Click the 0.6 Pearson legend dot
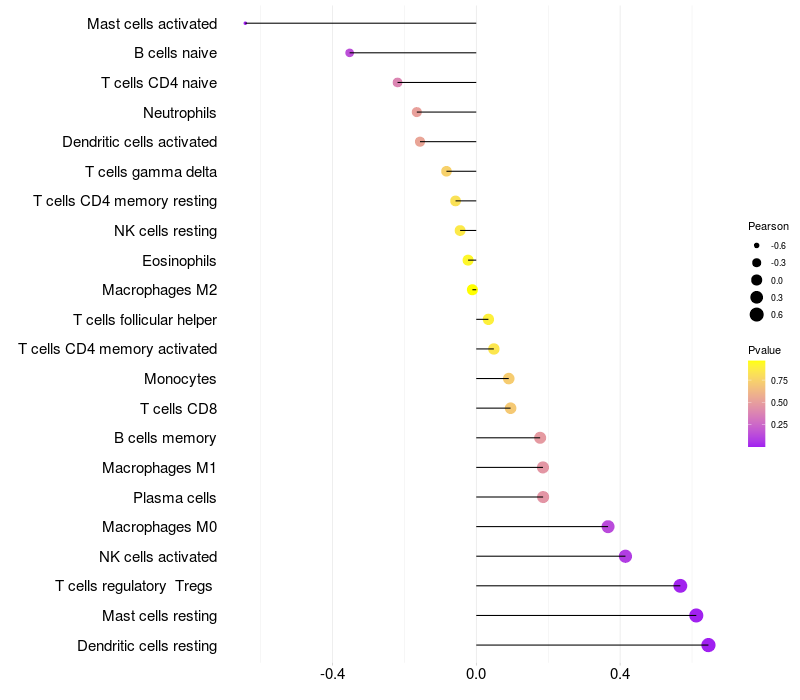The height and width of the screenshot is (700, 800). click(757, 315)
